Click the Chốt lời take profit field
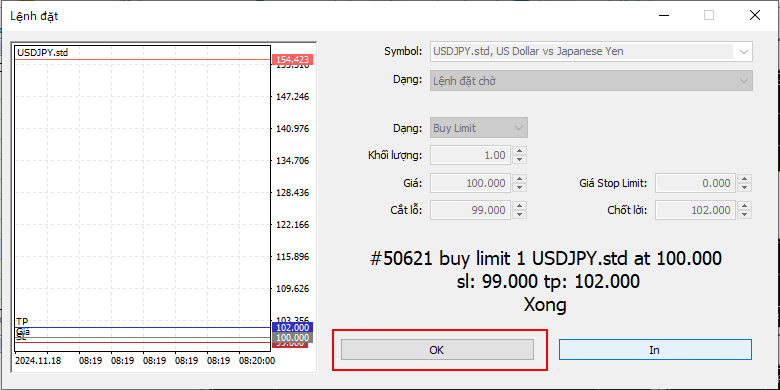The image size is (780, 390). [695, 210]
